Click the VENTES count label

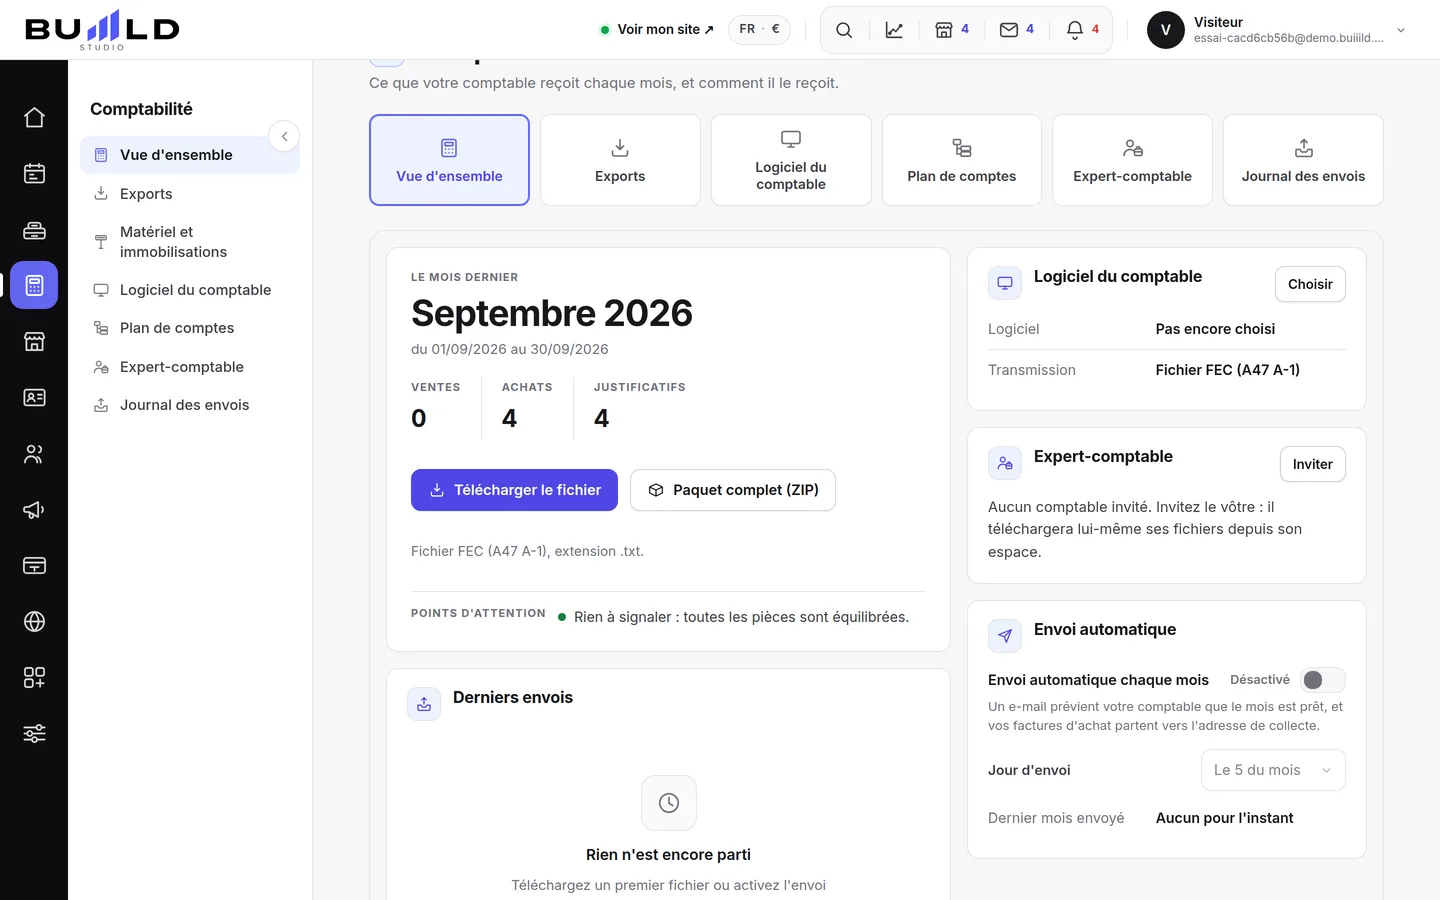pyautogui.click(x=436, y=387)
